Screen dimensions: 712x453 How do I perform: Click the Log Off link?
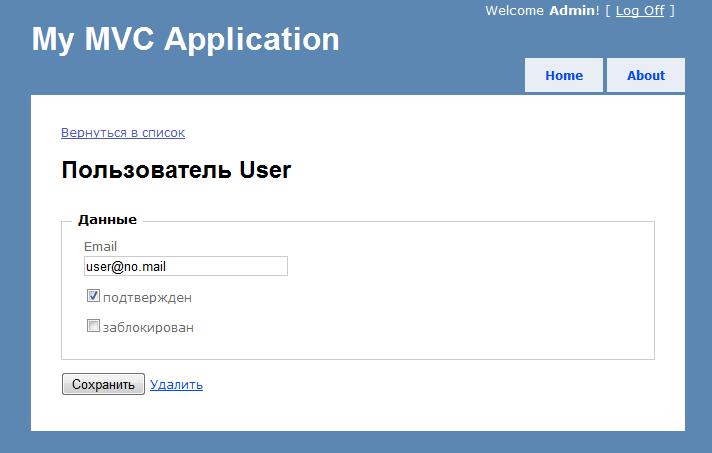[x=640, y=10]
